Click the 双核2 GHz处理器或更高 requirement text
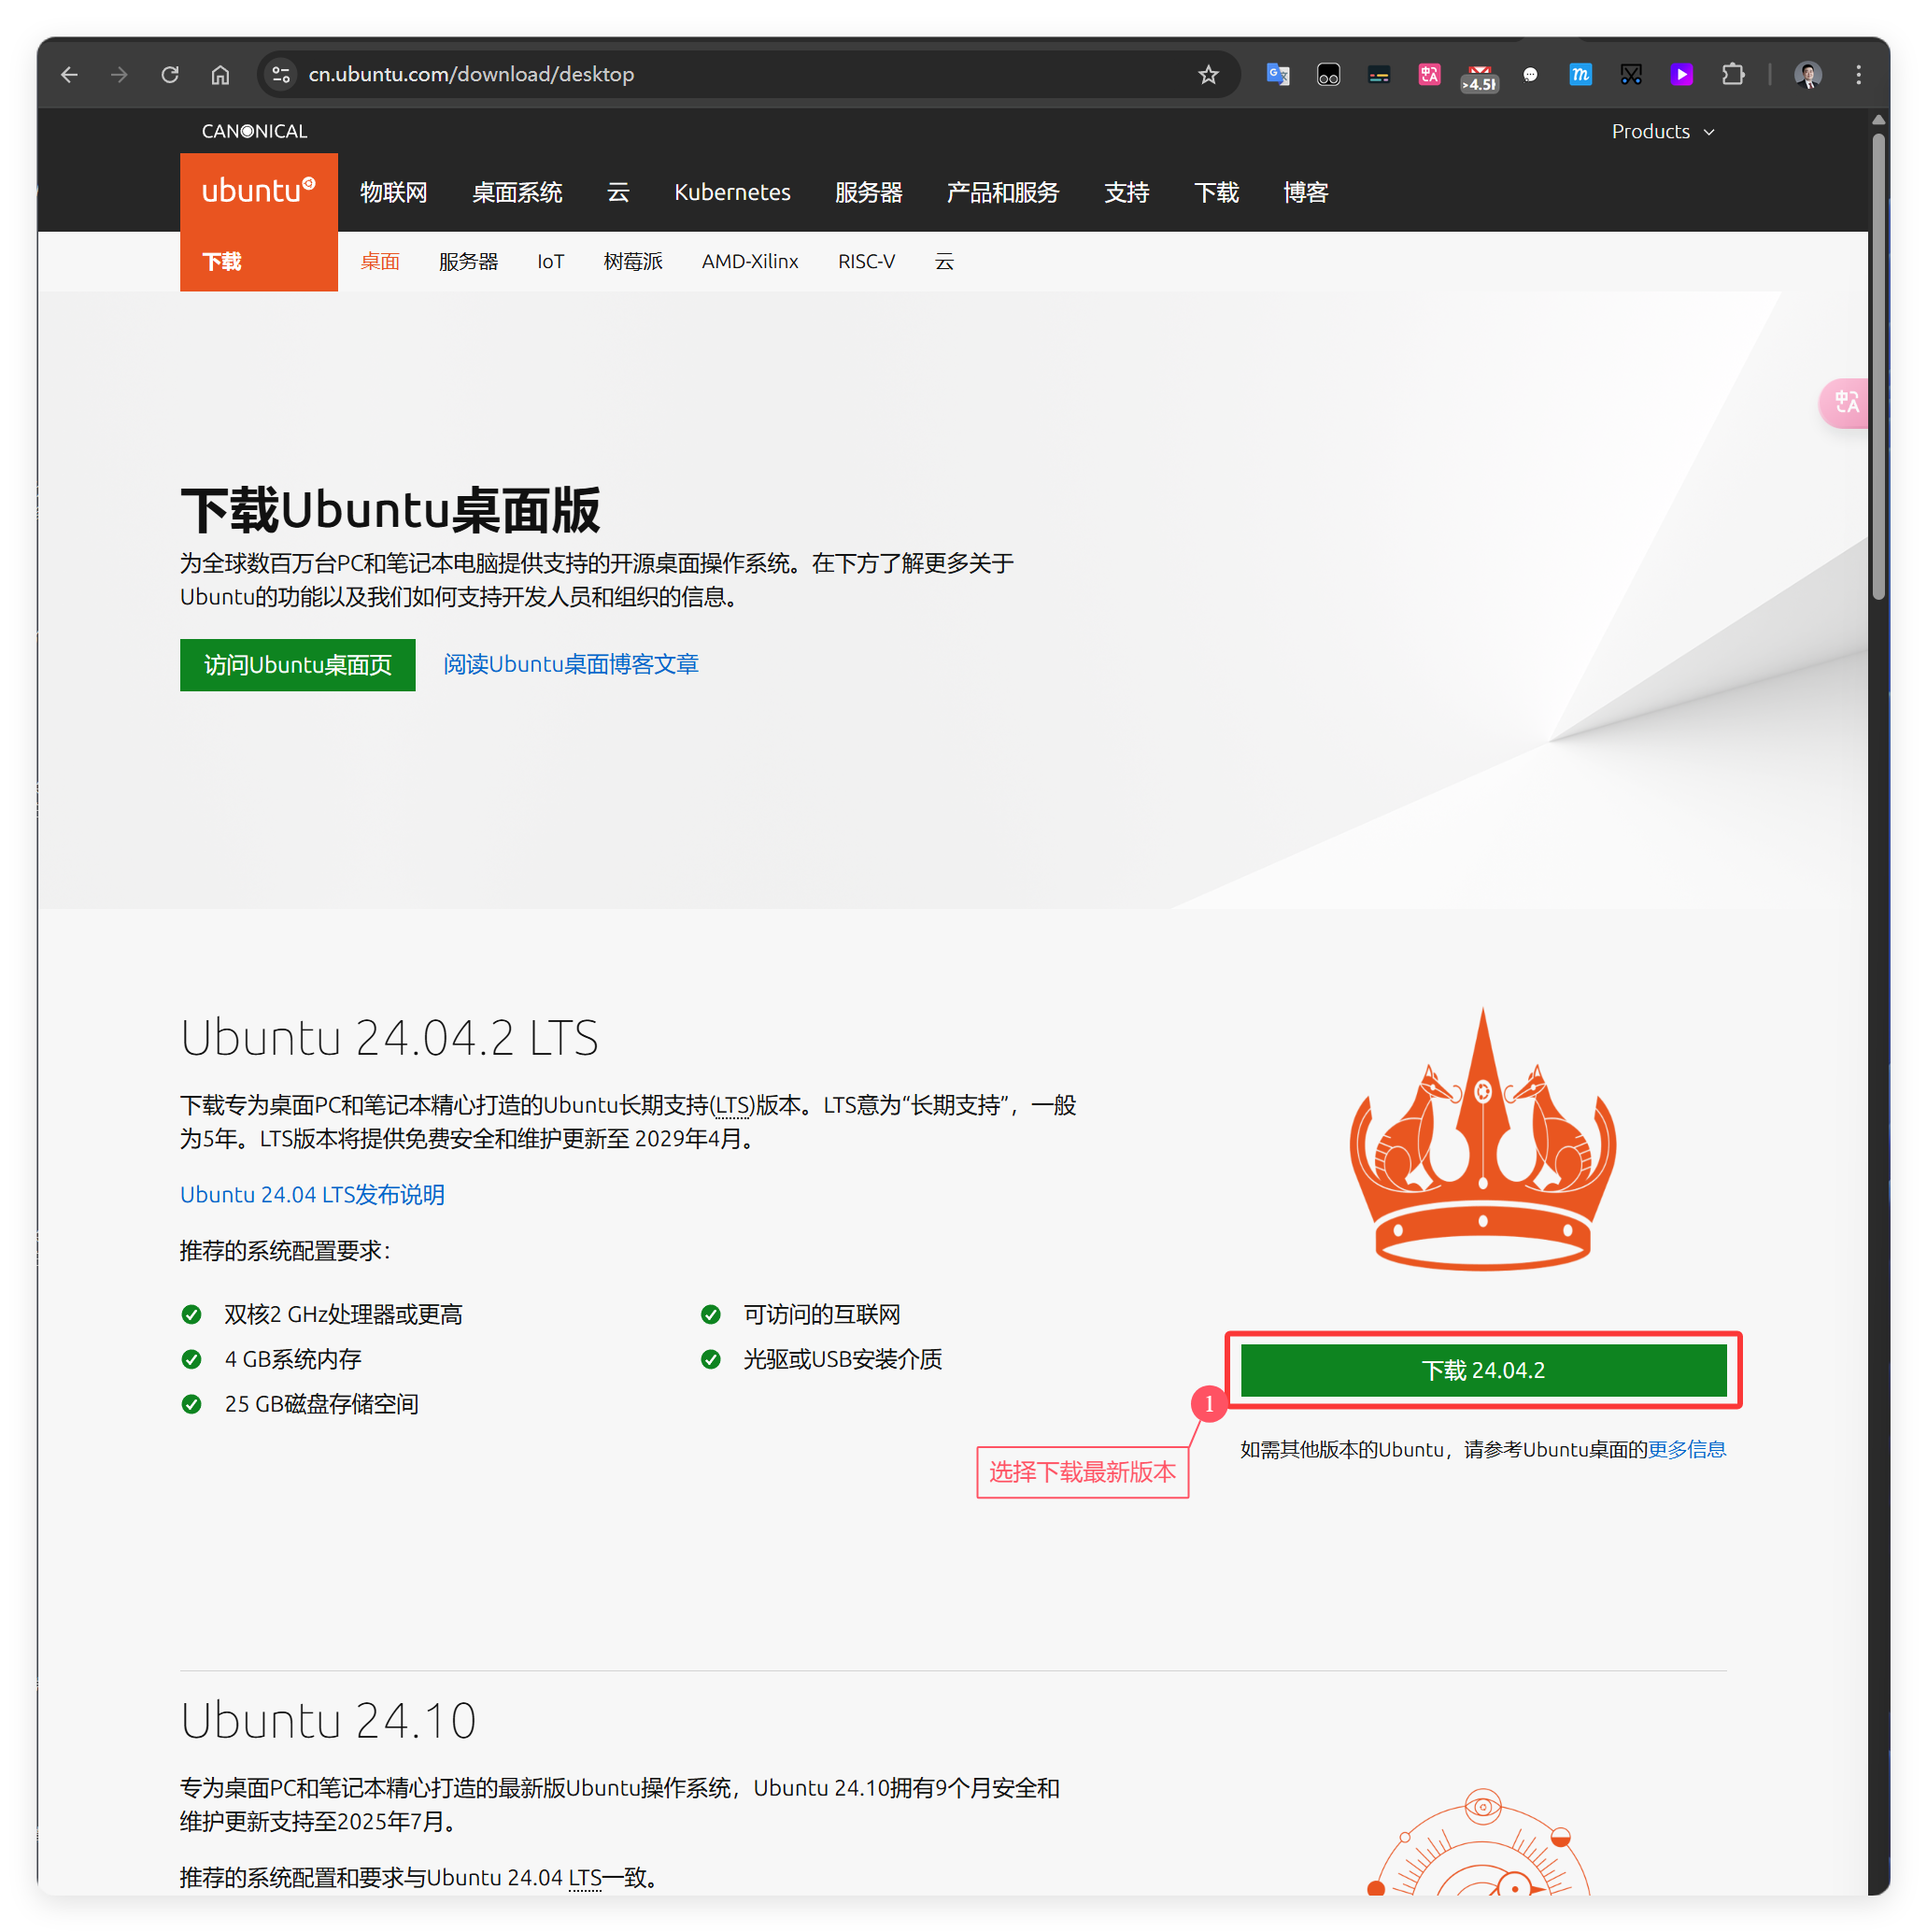1927x1932 pixels. [343, 1314]
